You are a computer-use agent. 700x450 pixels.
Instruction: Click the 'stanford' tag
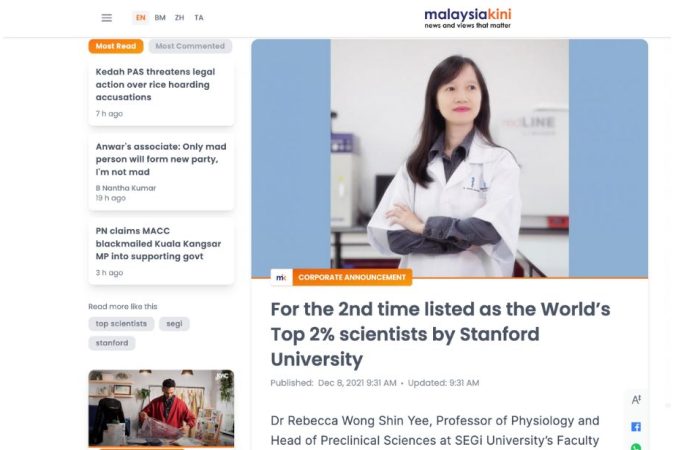pyautogui.click(x=112, y=343)
